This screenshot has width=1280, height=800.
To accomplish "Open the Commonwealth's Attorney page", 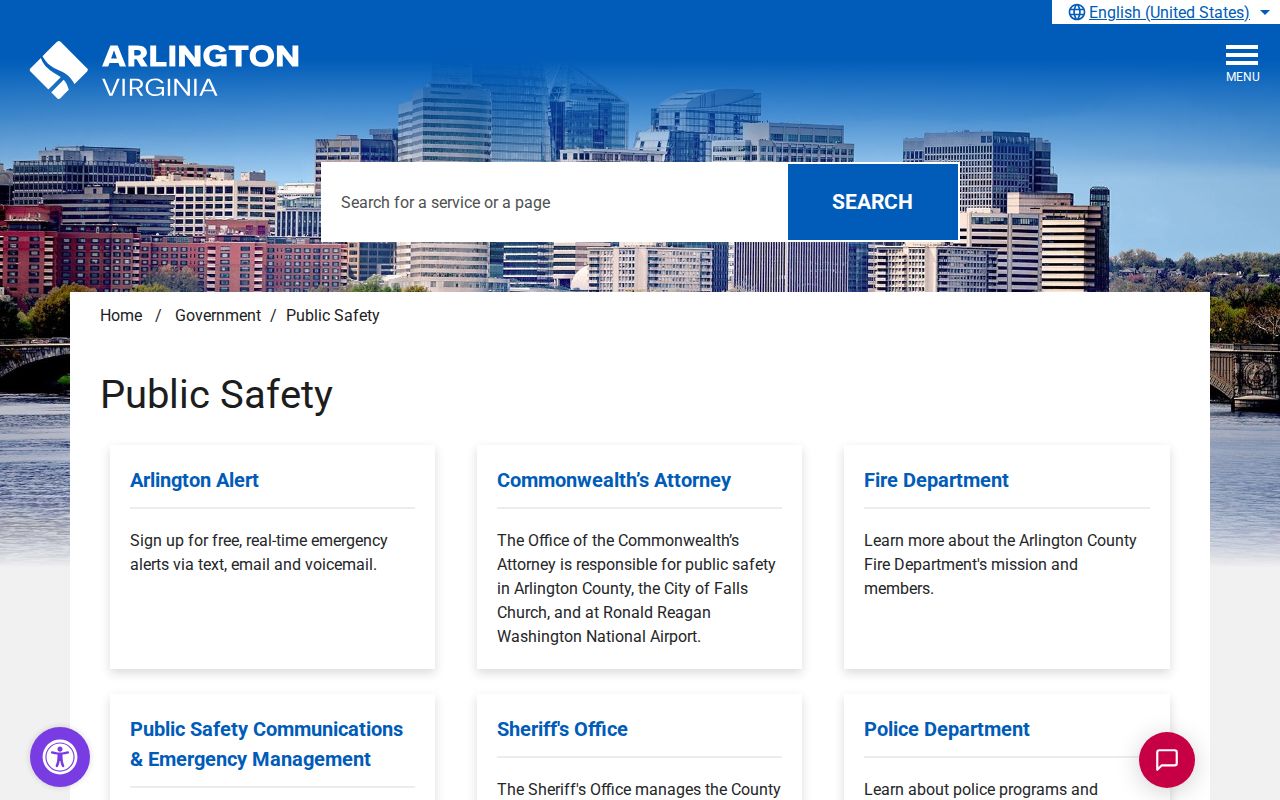I will [614, 480].
